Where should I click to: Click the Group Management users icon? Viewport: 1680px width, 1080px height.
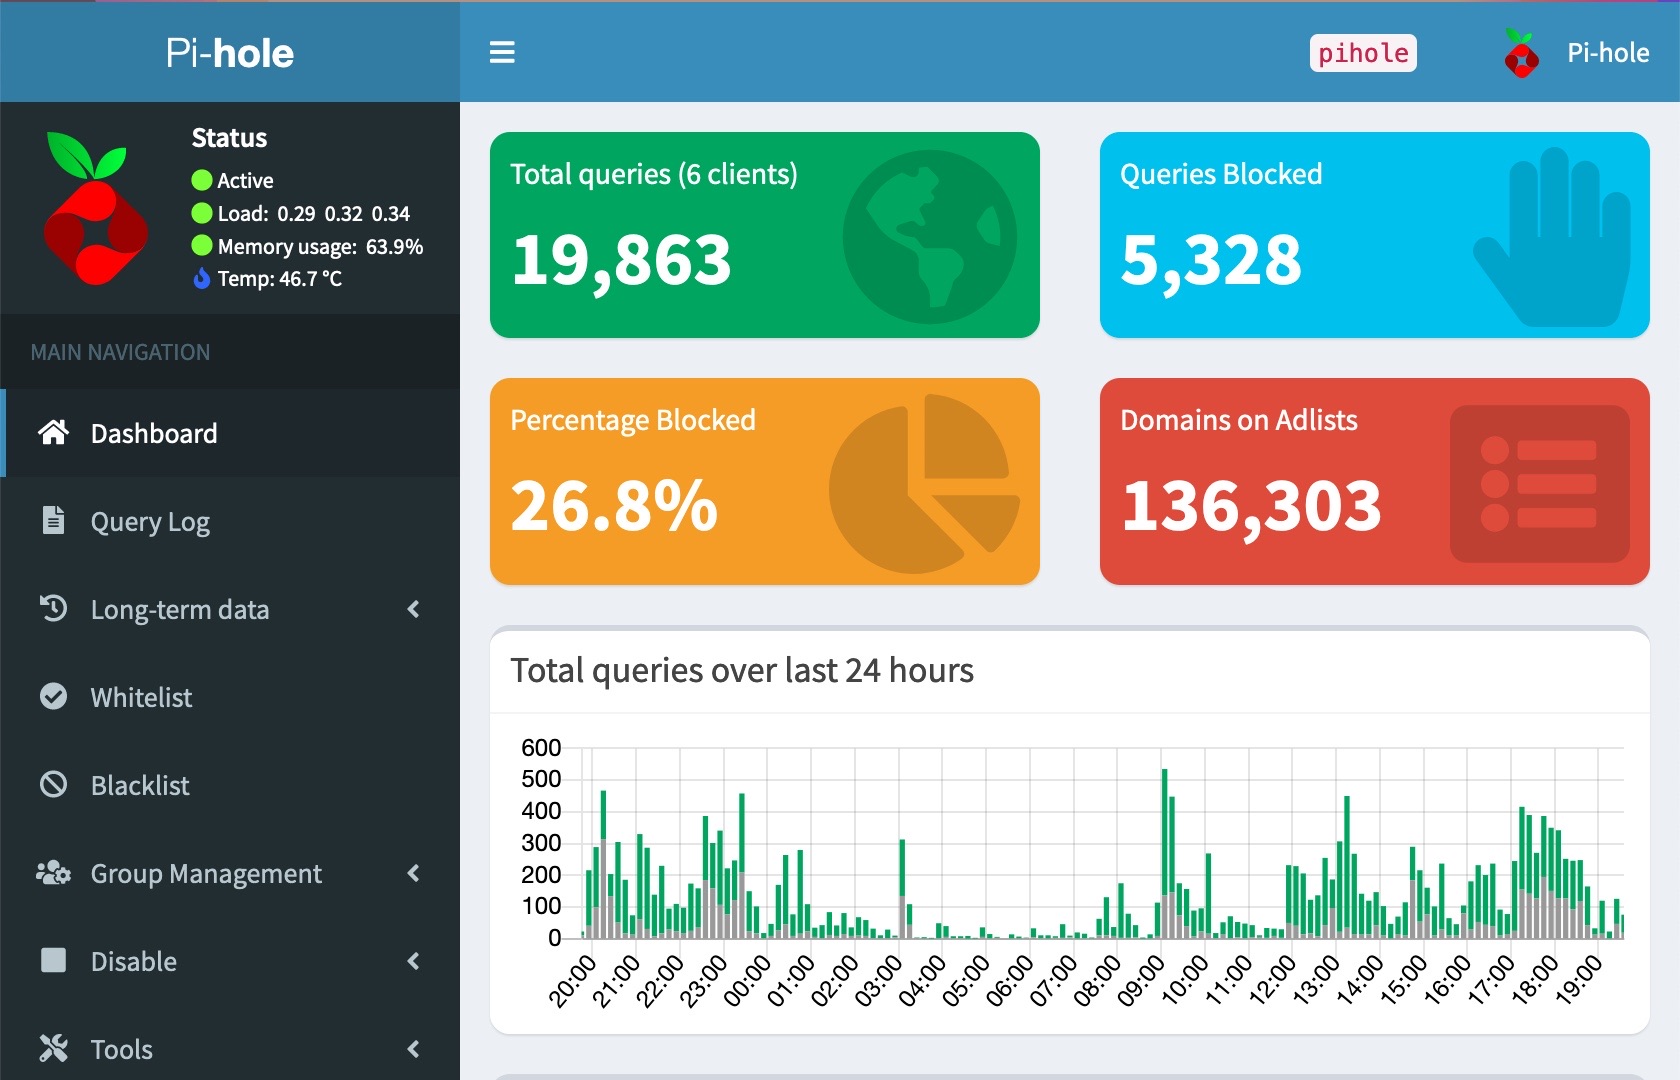coord(53,873)
